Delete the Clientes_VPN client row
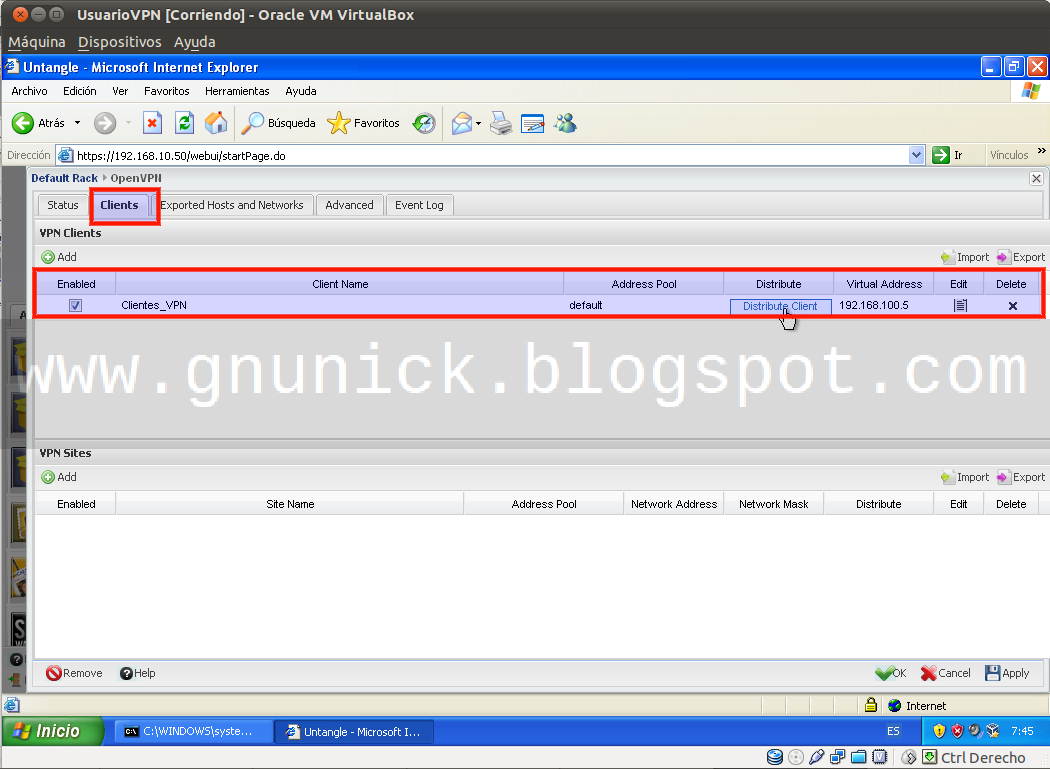 pyautogui.click(x=1012, y=305)
